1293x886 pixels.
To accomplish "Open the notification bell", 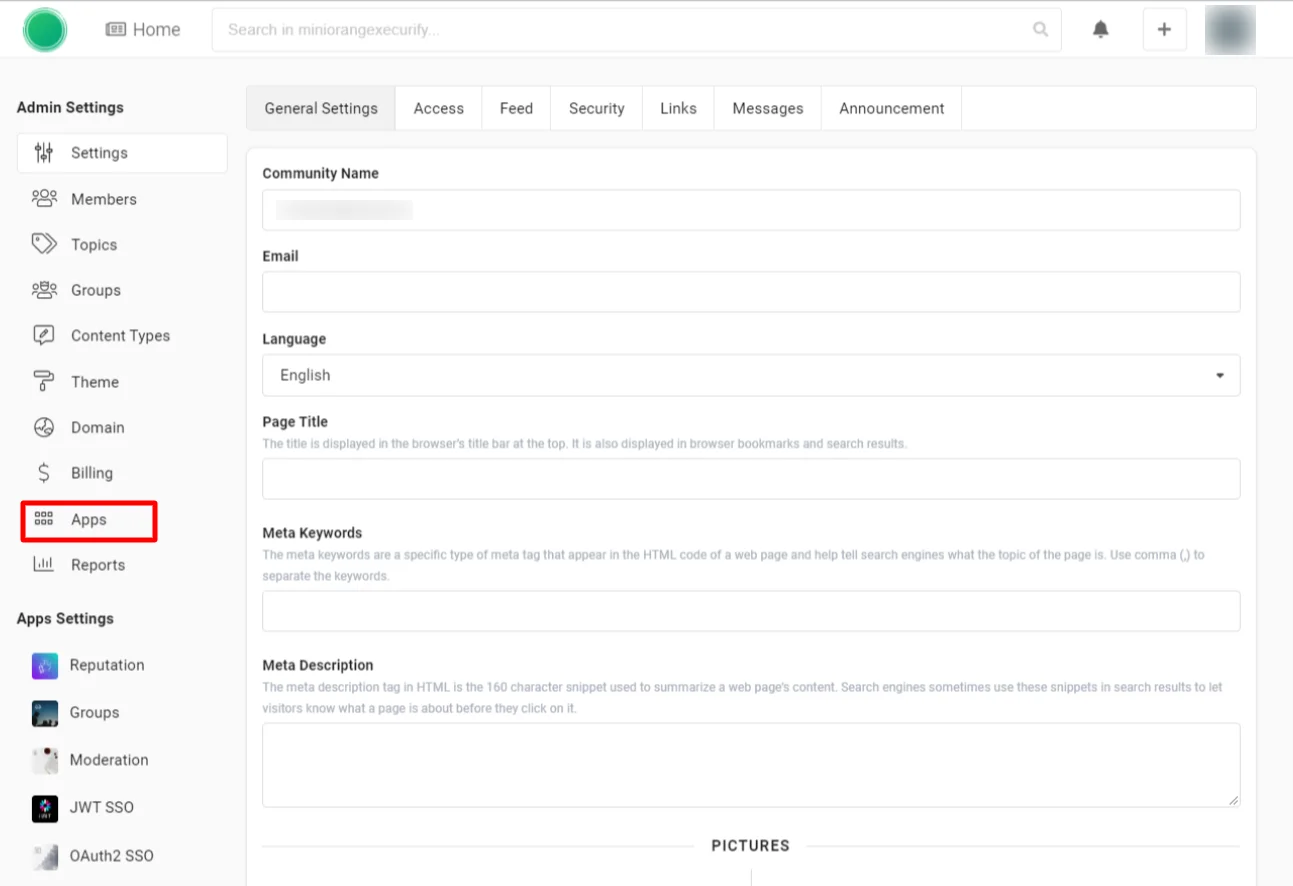I will pyautogui.click(x=1100, y=29).
